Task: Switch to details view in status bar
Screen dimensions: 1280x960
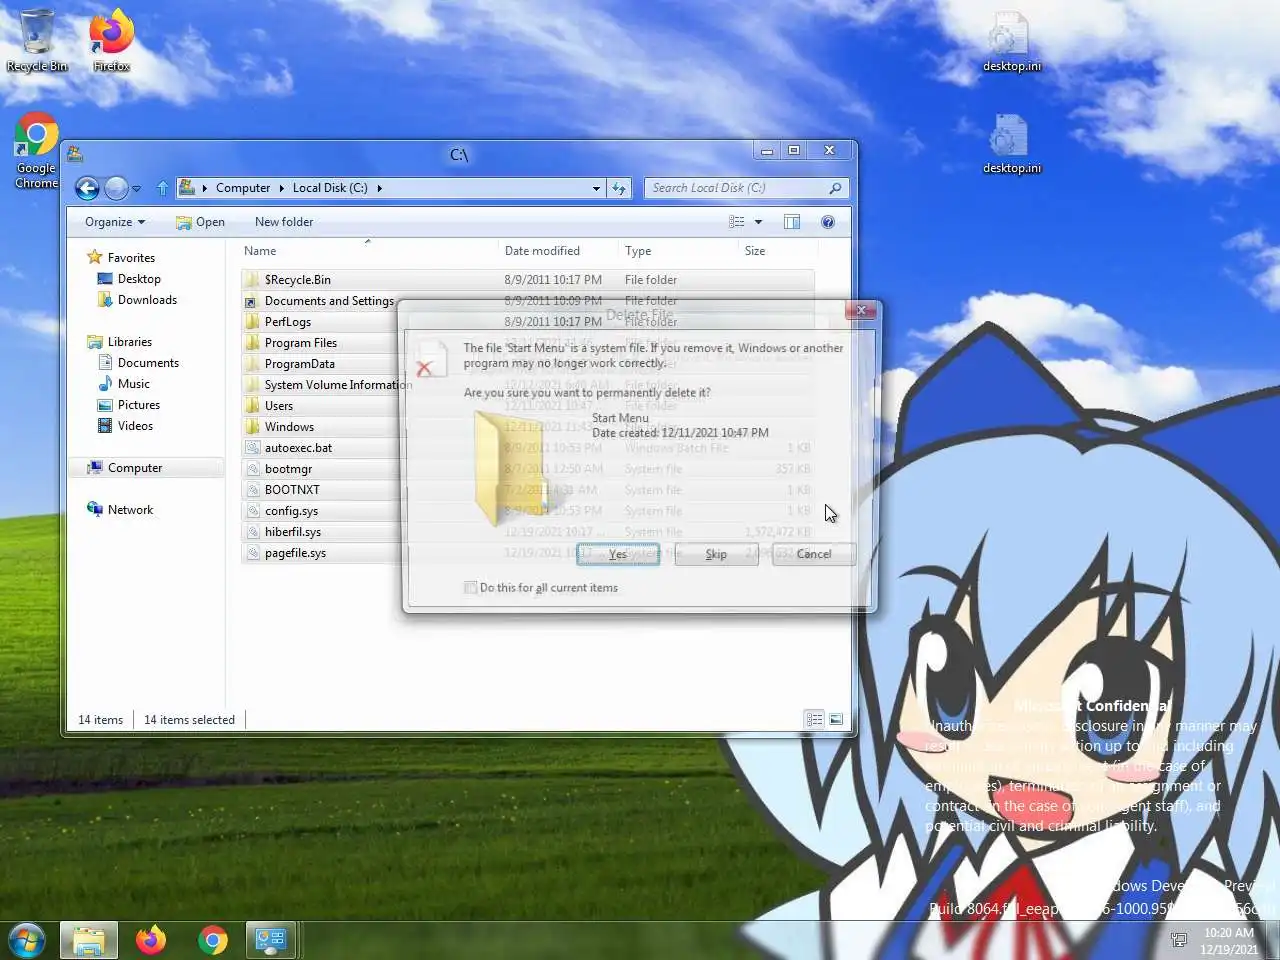Action: 814,719
